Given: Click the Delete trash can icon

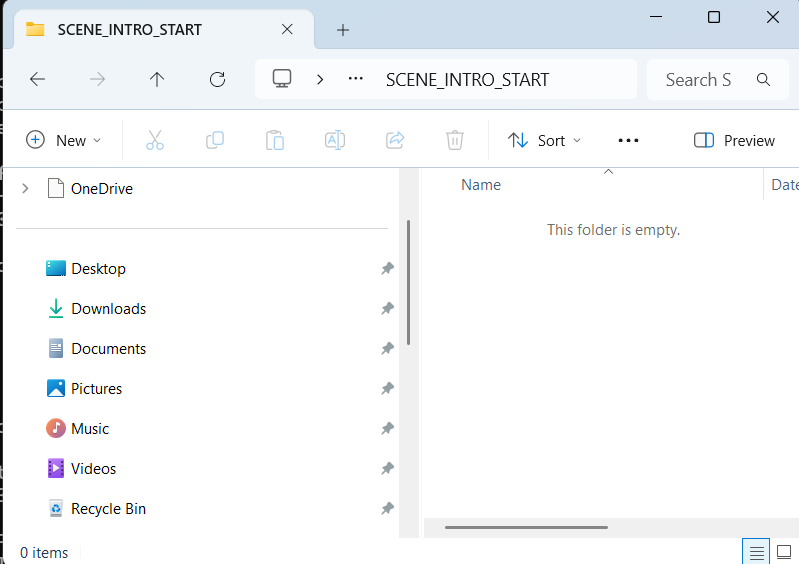Looking at the screenshot, I should 455,140.
